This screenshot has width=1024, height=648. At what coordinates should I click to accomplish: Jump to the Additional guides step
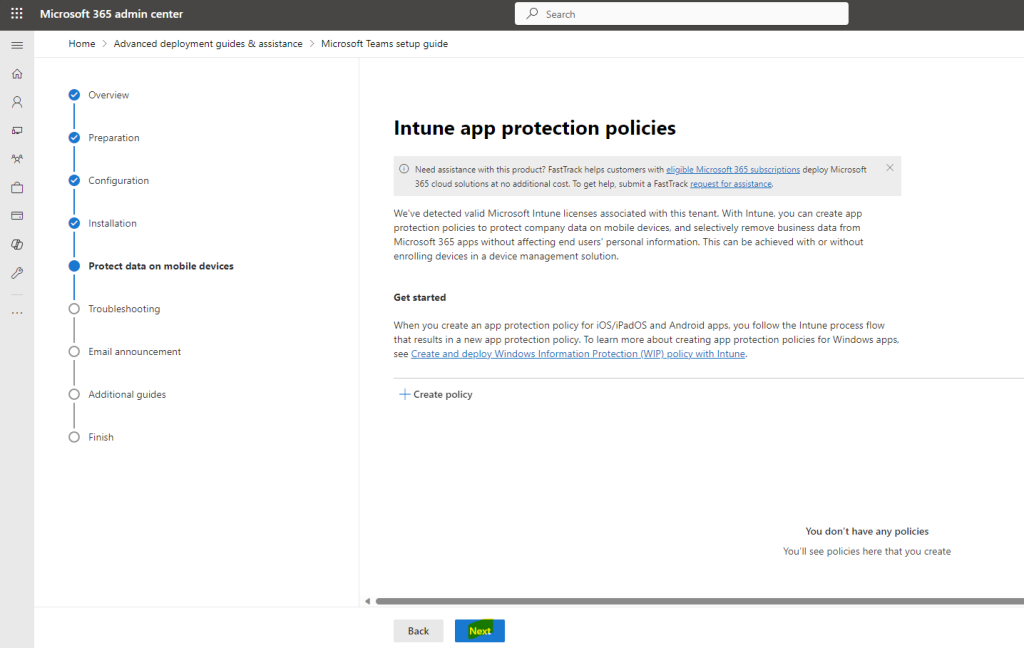tap(127, 395)
